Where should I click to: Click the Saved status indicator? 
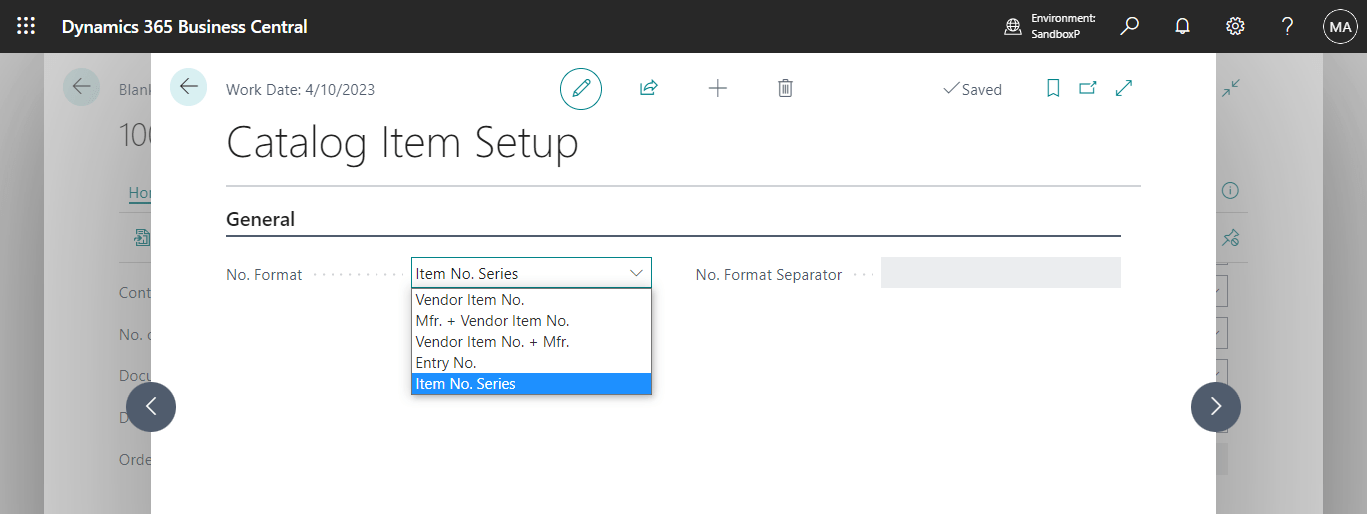pos(972,89)
